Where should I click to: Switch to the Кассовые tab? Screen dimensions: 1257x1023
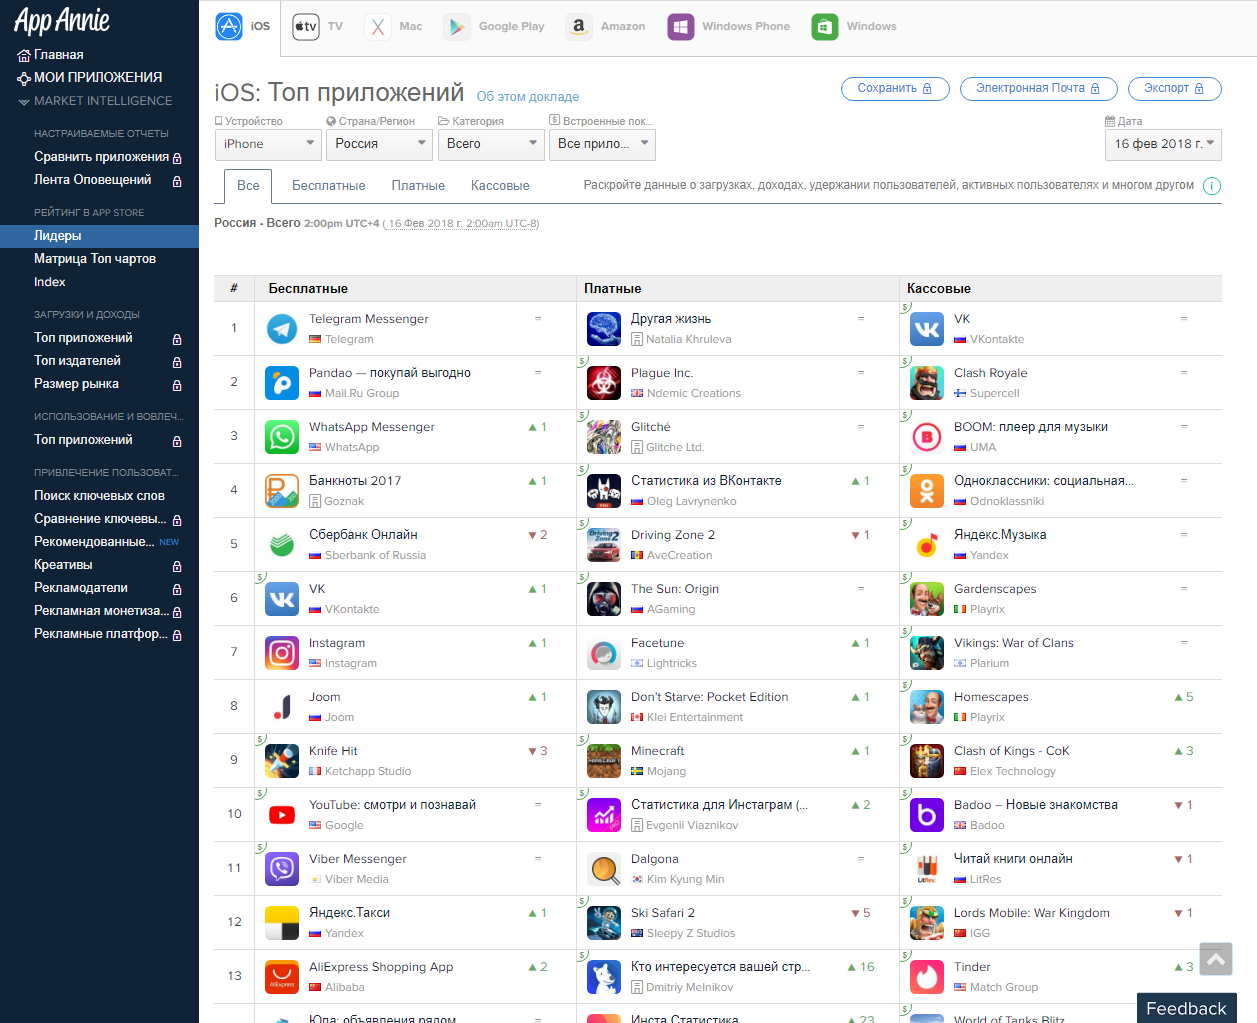[500, 186]
